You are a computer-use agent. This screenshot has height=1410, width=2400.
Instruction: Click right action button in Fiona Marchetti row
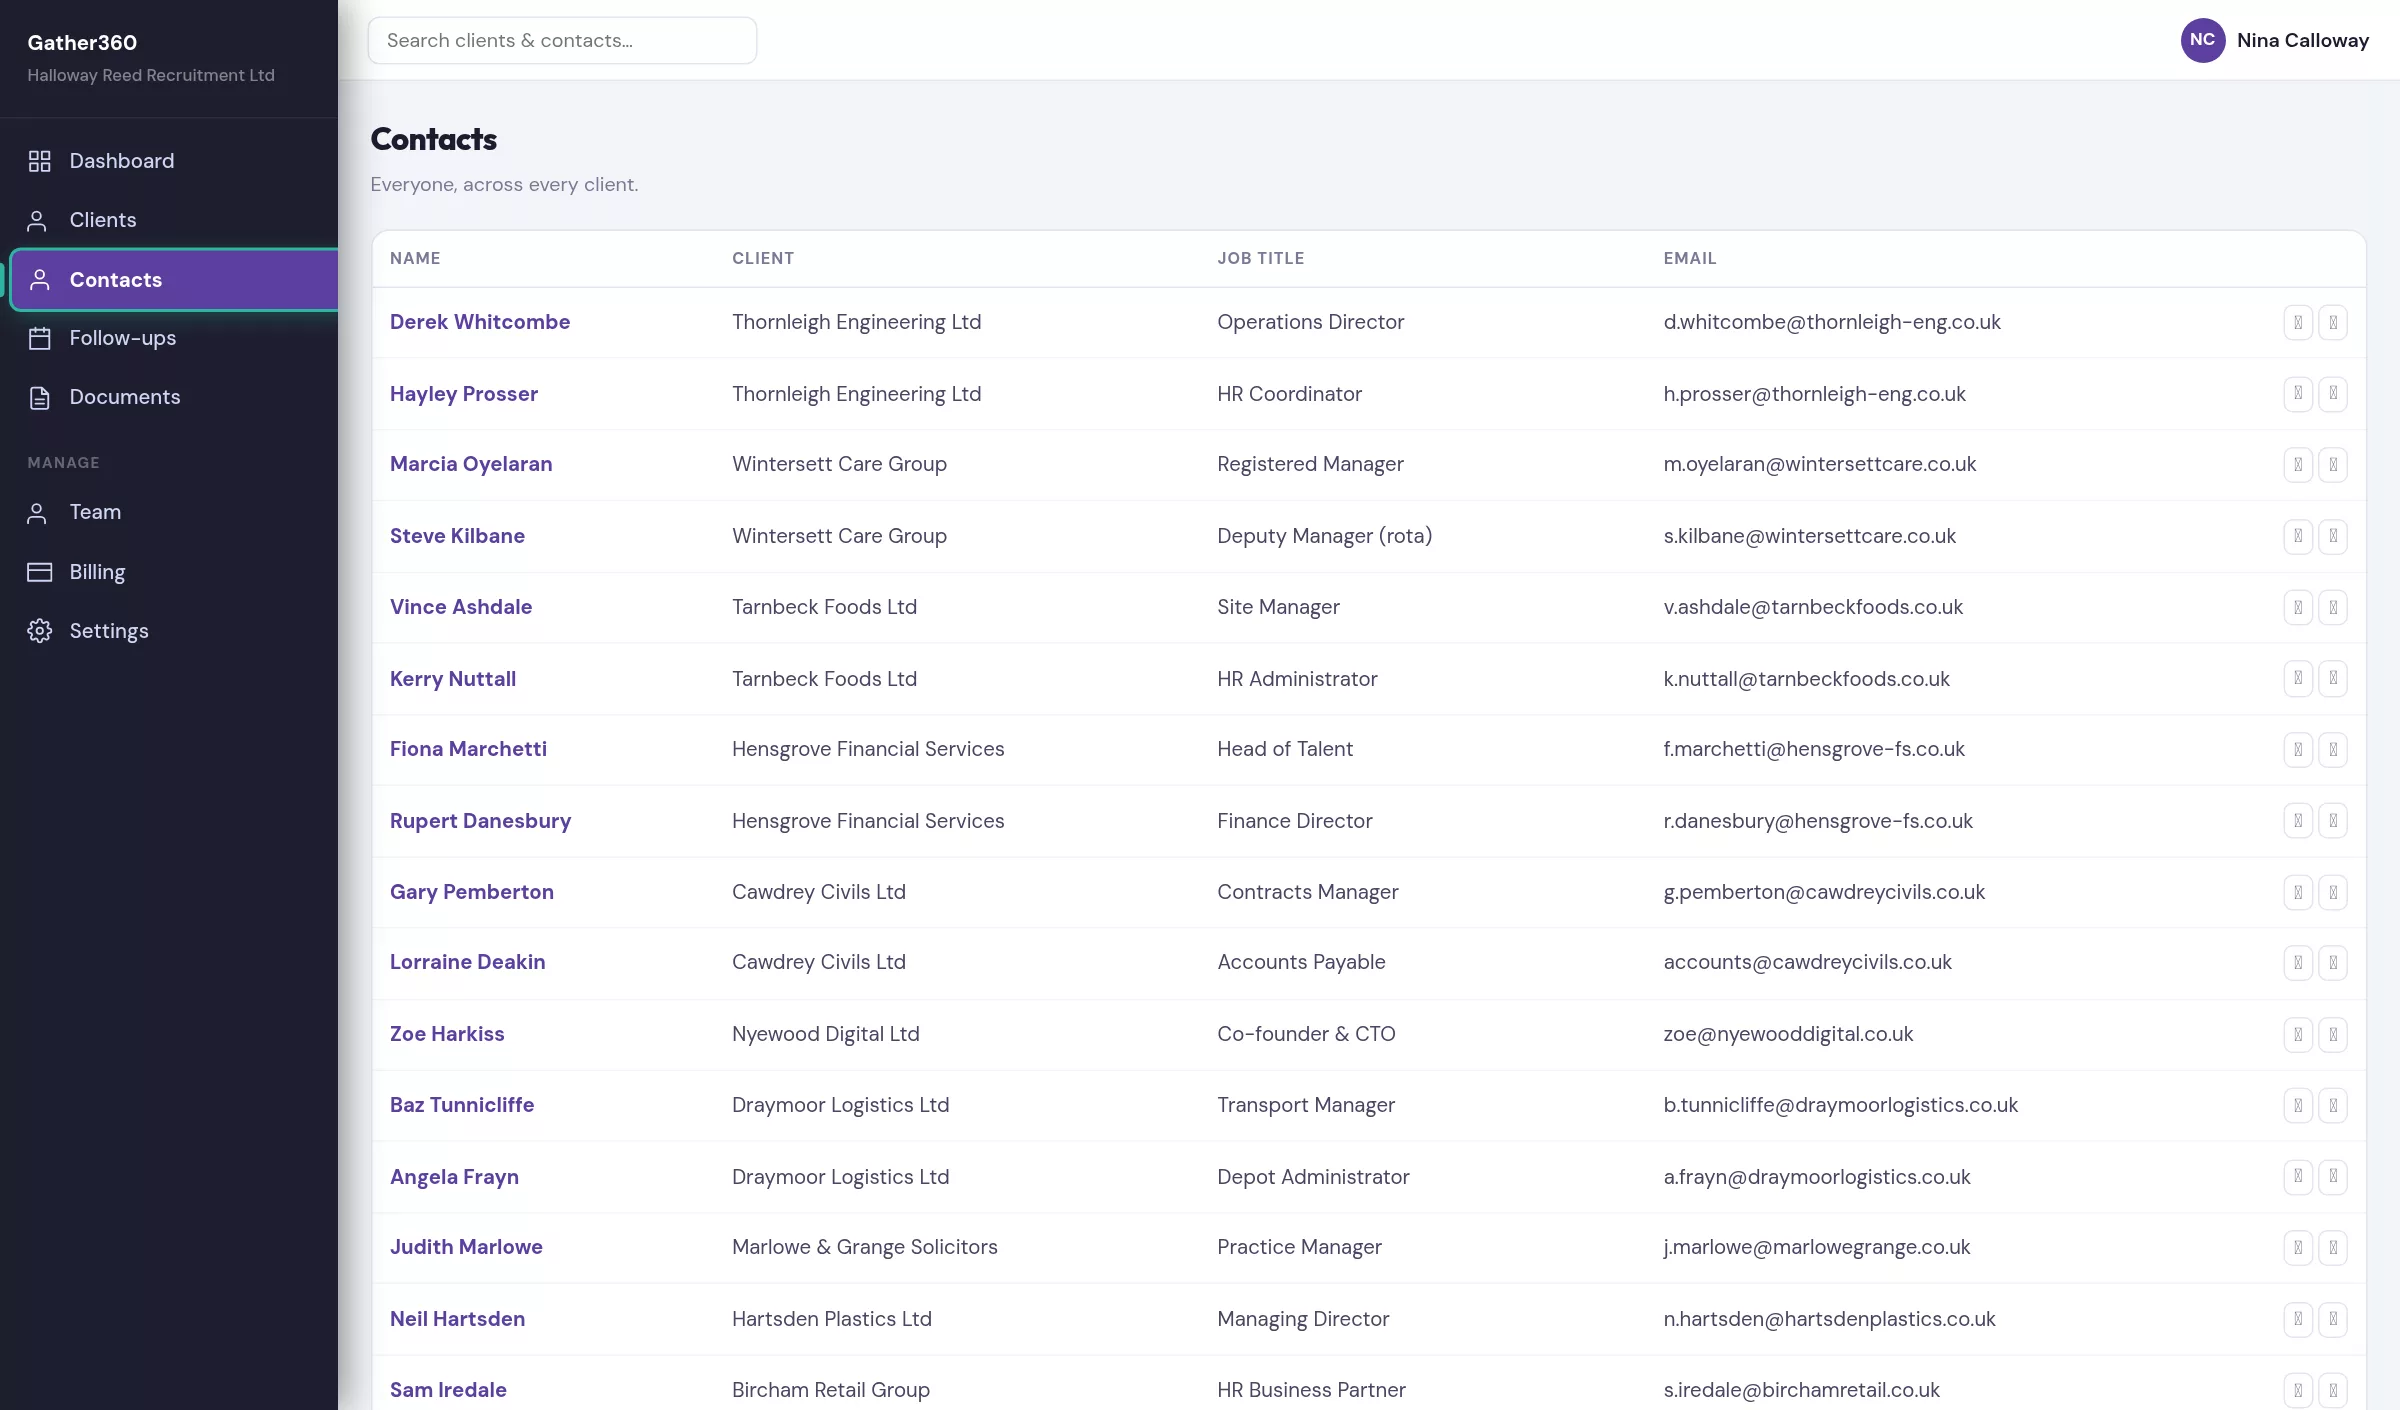2333,749
